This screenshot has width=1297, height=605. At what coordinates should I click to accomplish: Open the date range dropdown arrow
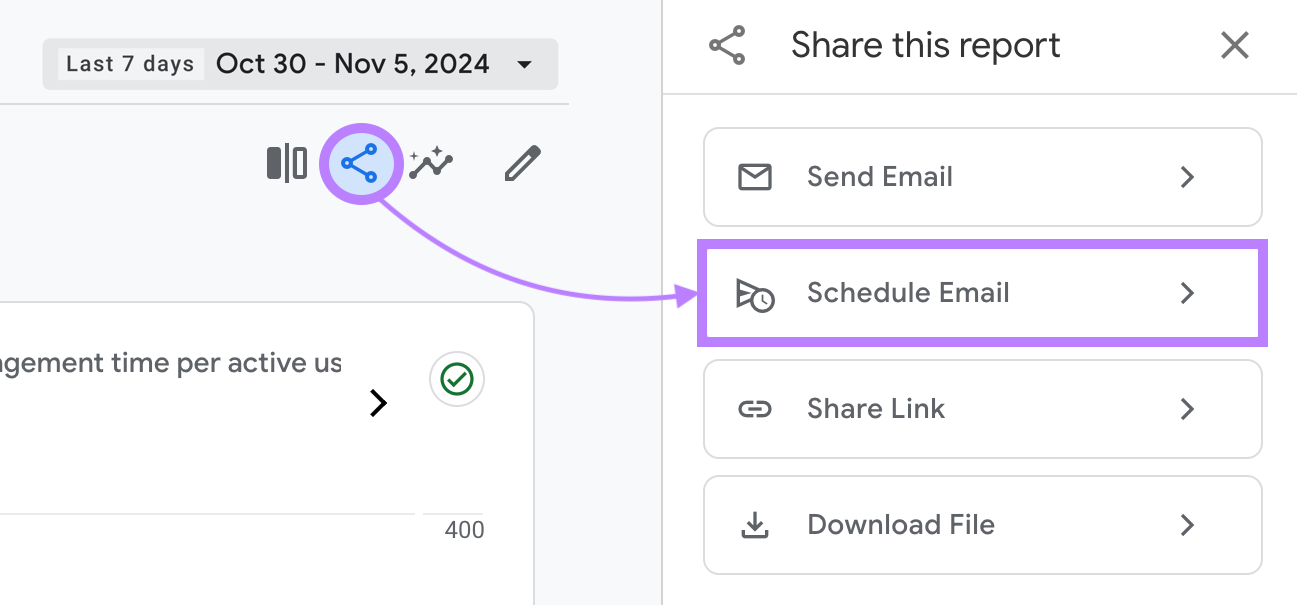pos(525,63)
